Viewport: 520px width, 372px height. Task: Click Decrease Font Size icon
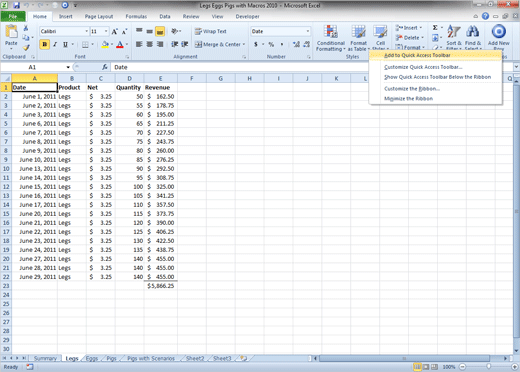pos(124,32)
